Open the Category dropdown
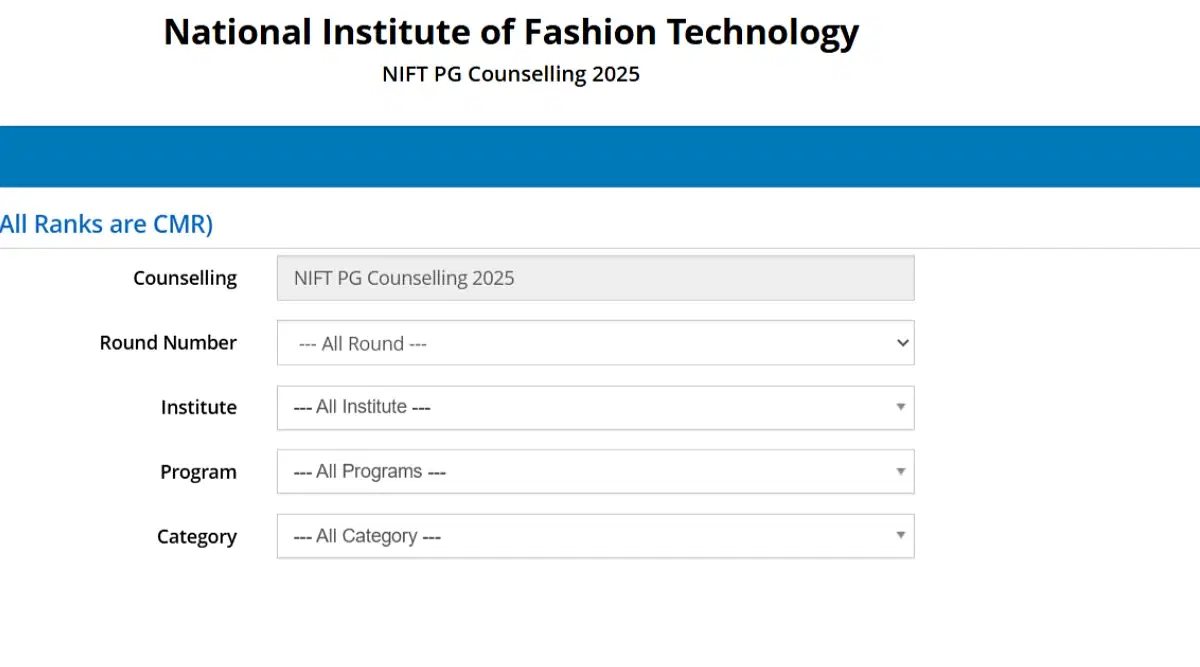The image size is (1200, 667). tap(595, 536)
